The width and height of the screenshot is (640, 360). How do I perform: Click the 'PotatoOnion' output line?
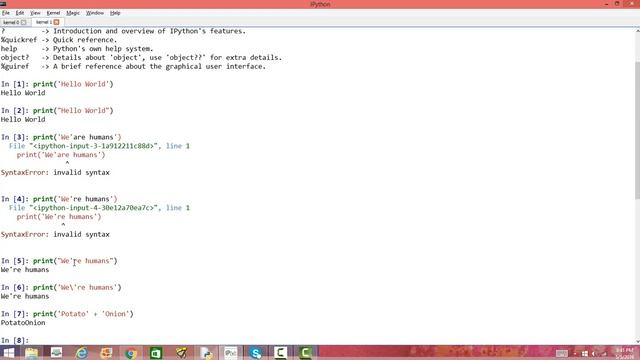pyautogui.click(x=23, y=323)
